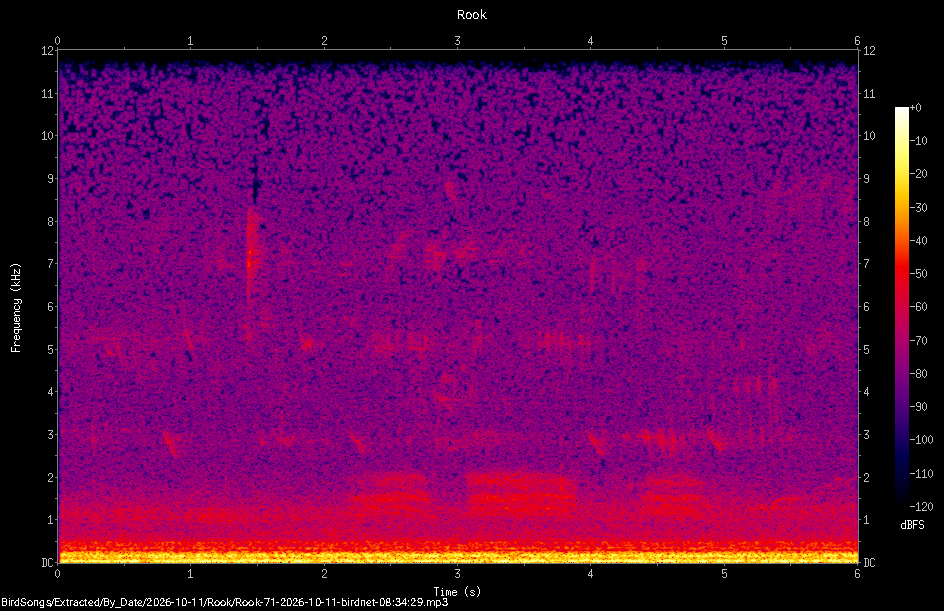The height and width of the screenshot is (611, 944).
Task: Select the "Frequency (kHz)" axis label
Action: pyautogui.click(x=16, y=308)
